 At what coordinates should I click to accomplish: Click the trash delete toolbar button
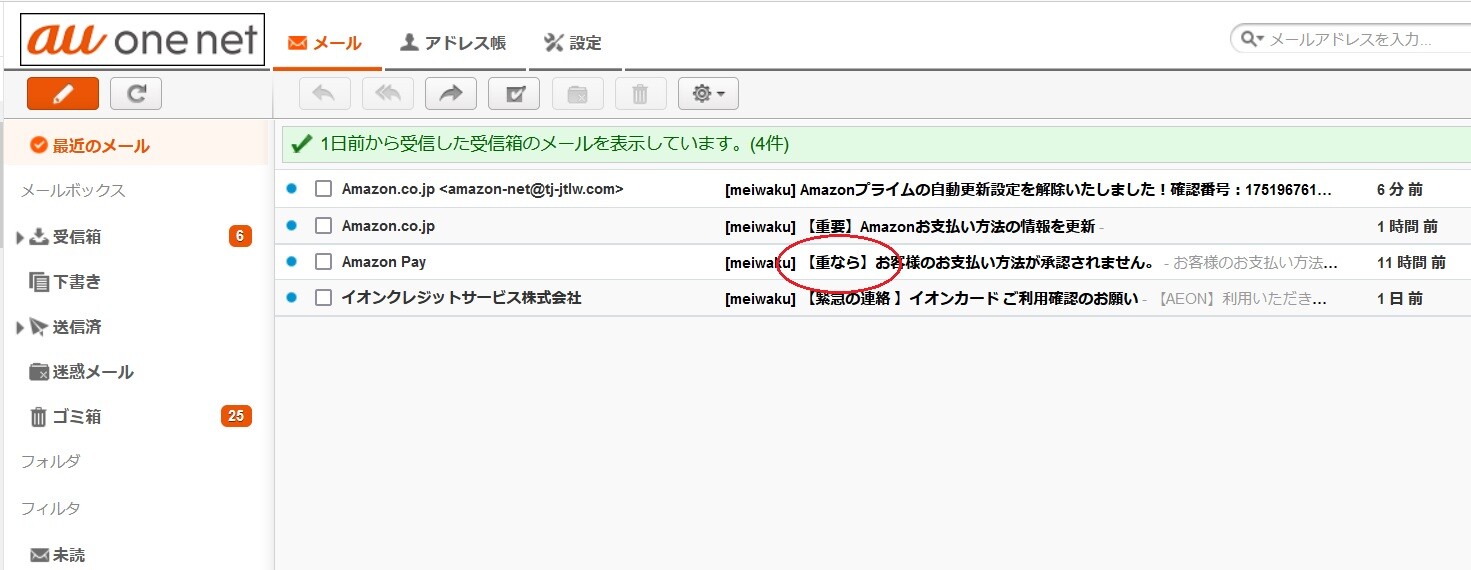[x=641, y=93]
